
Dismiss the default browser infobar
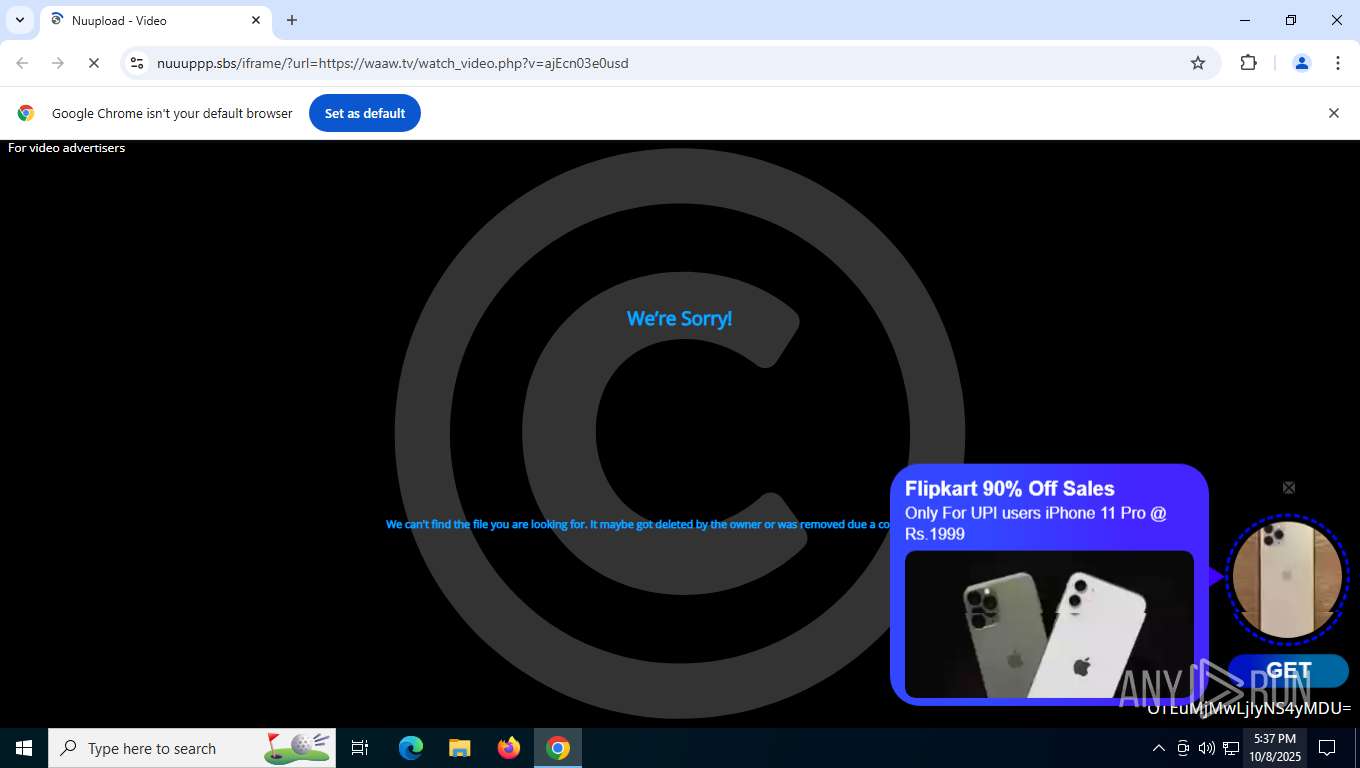pos(1333,113)
